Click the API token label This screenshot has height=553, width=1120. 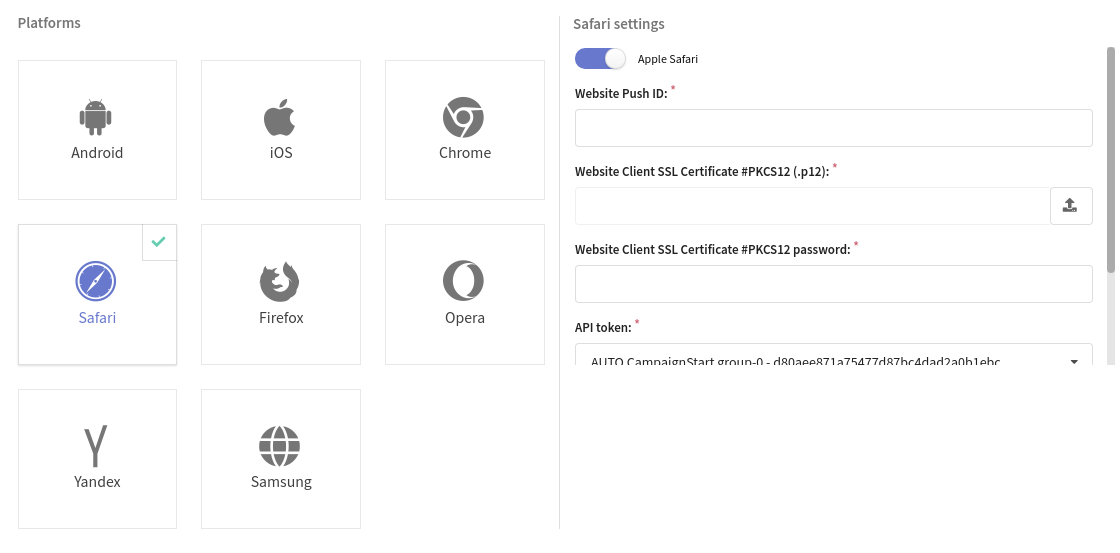click(604, 327)
